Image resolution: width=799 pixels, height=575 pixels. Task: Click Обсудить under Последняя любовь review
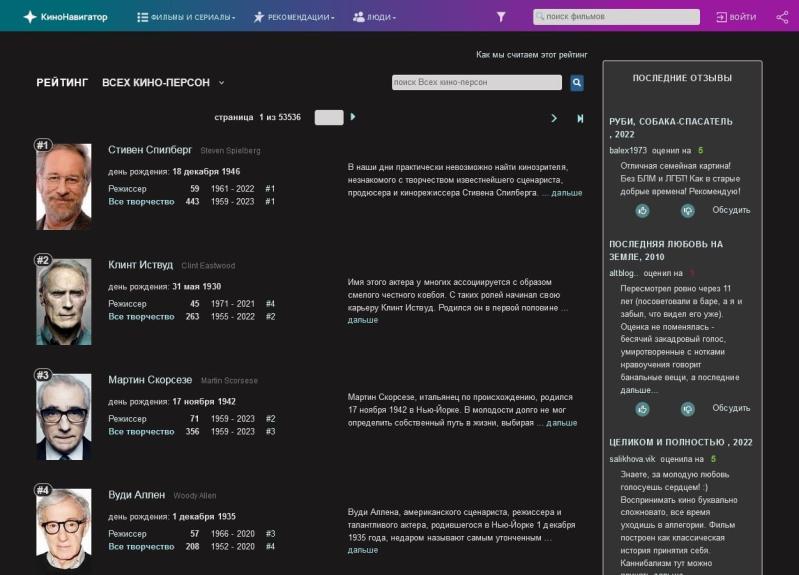[731, 408]
